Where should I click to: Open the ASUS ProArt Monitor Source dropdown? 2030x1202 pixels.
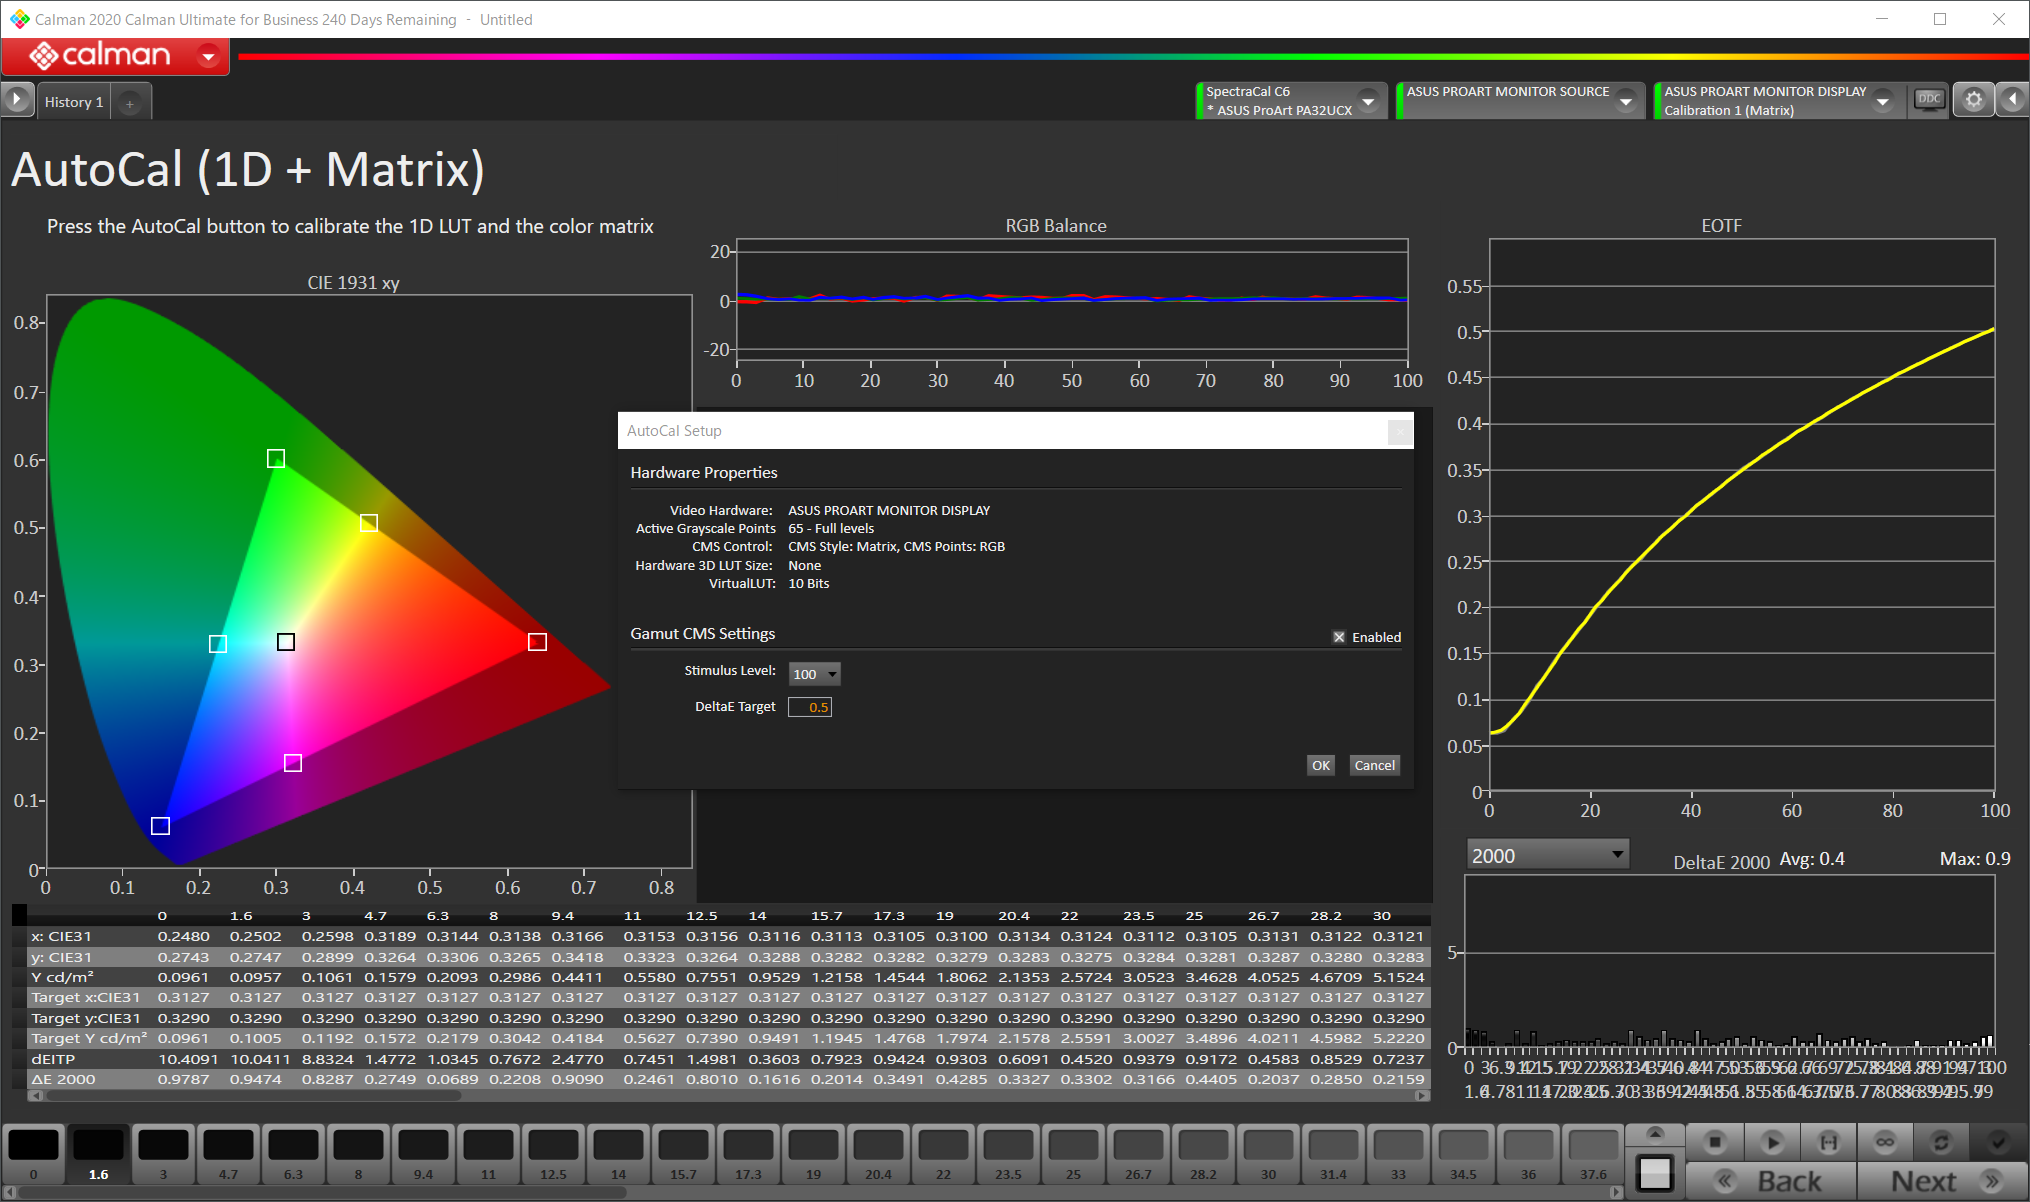1626,101
